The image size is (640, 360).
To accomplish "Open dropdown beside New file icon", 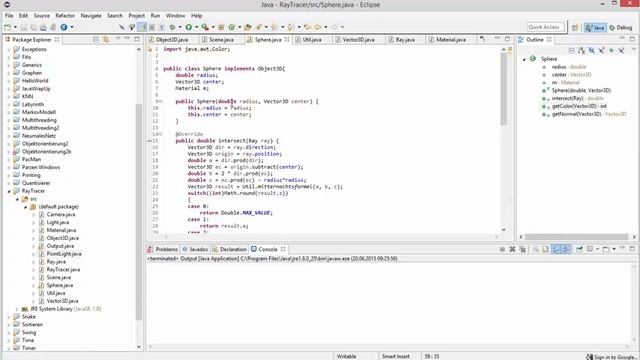I will point(16,27).
